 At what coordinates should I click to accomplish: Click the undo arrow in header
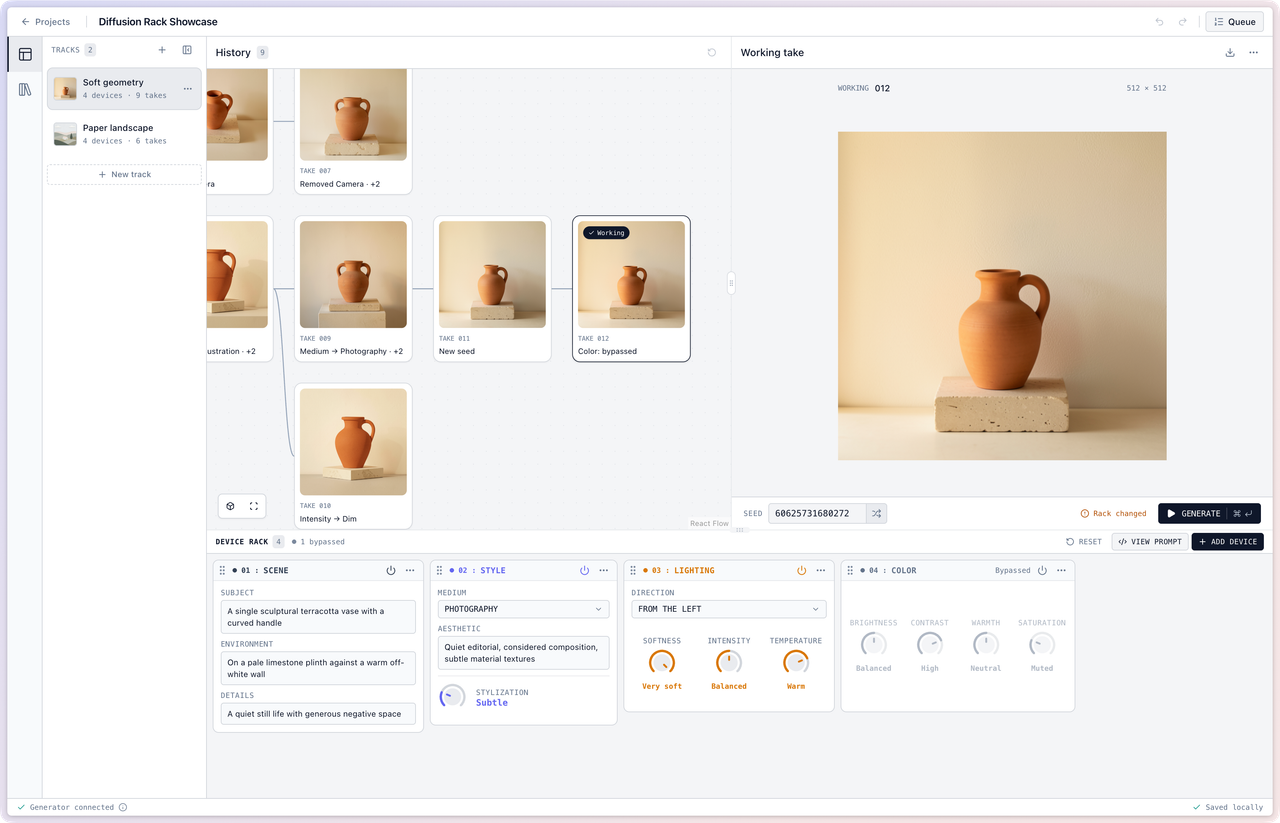pos(1160,22)
